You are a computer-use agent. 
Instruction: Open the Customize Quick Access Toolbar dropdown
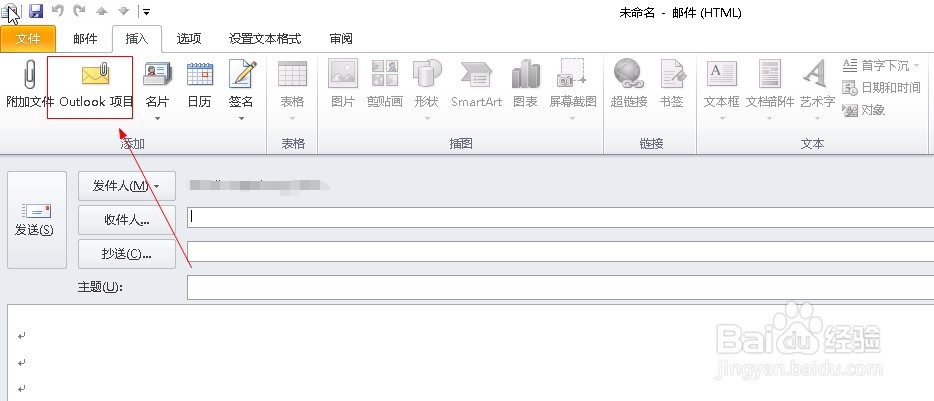click(146, 11)
